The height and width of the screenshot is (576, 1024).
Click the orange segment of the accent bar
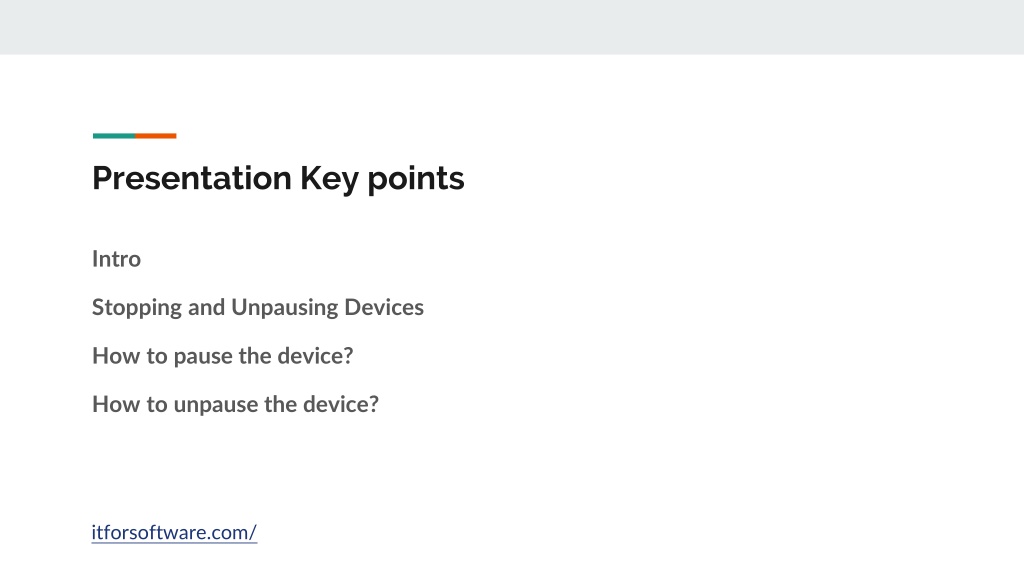155,136
